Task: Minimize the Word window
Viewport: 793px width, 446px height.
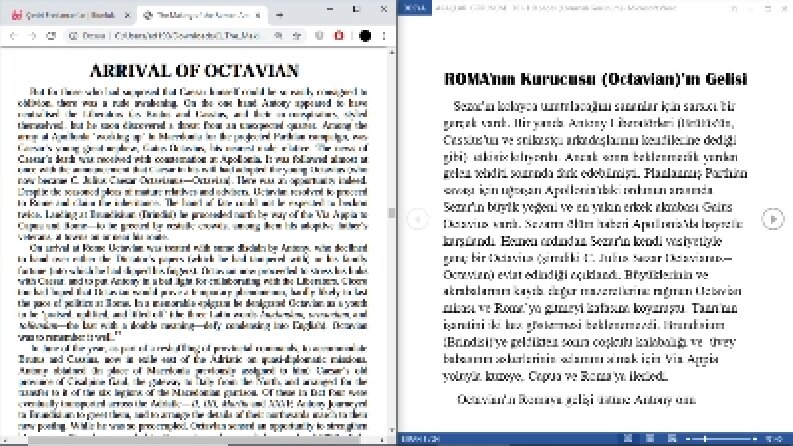Action: (x=751, y=8)
